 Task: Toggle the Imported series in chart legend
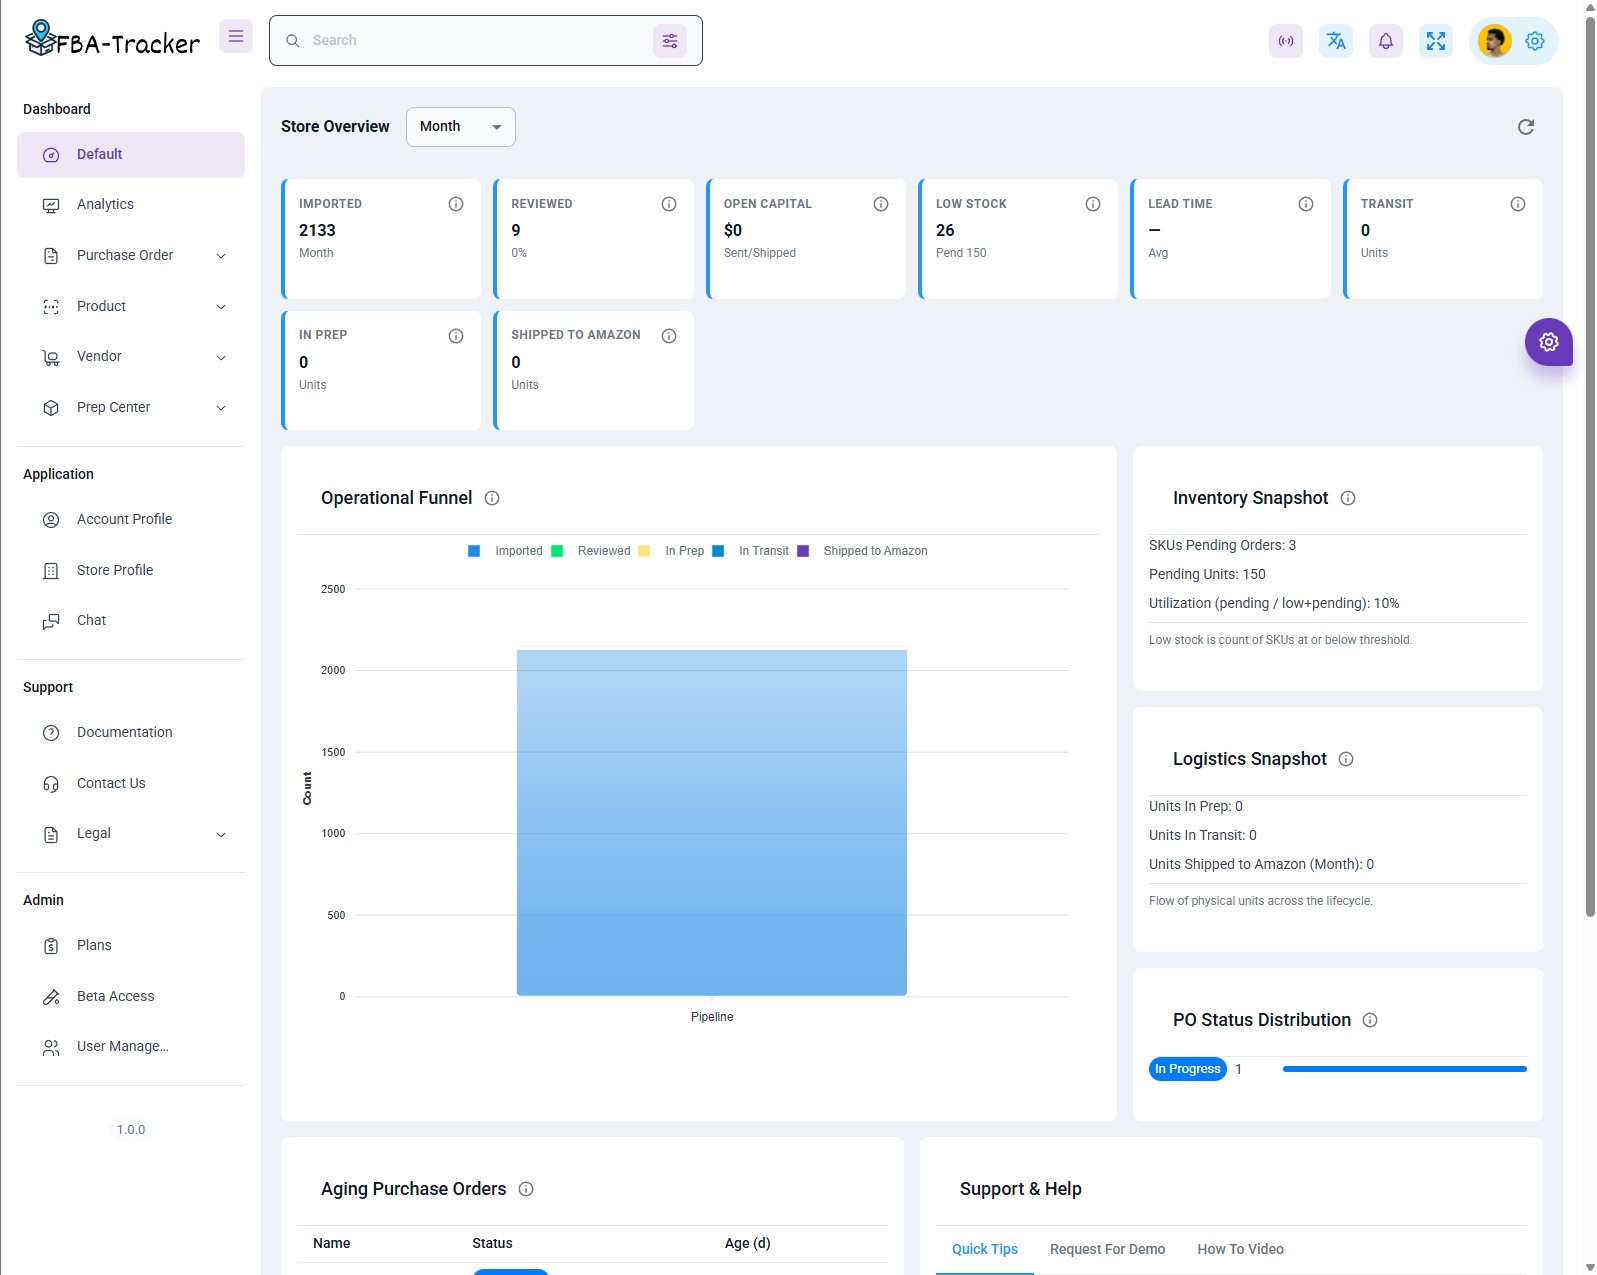click(506, 551)
